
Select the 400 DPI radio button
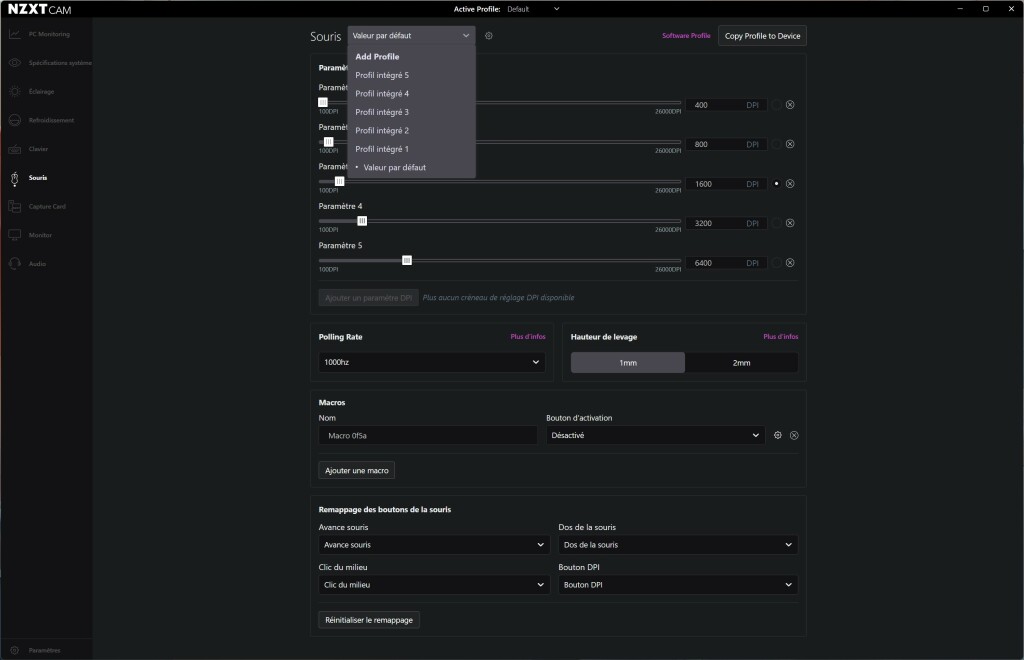(775, 103)
